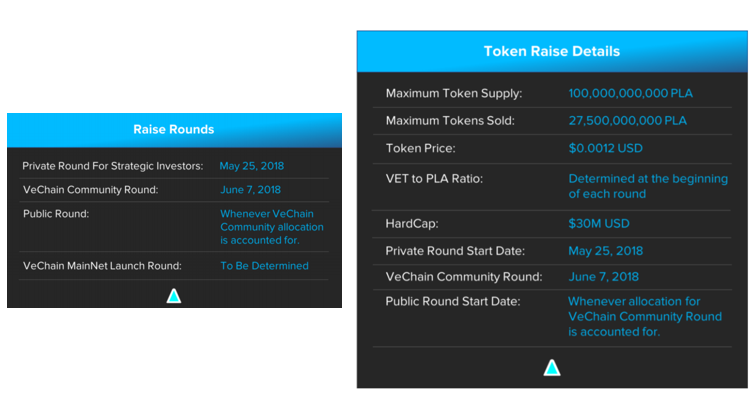Click the $30M USD HardCap value
Image resolution: width=752 pixels, height=402 pixels.
pyautogui.click(x=599, y=224)
